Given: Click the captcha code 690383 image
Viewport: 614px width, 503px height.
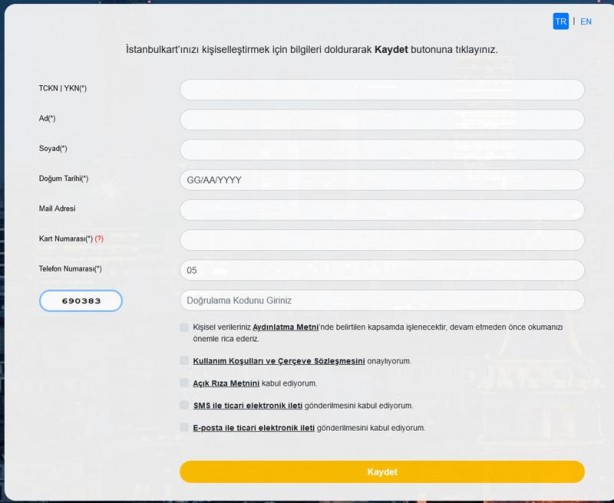Looking at the screenshot, I should (x=81, y=301).
